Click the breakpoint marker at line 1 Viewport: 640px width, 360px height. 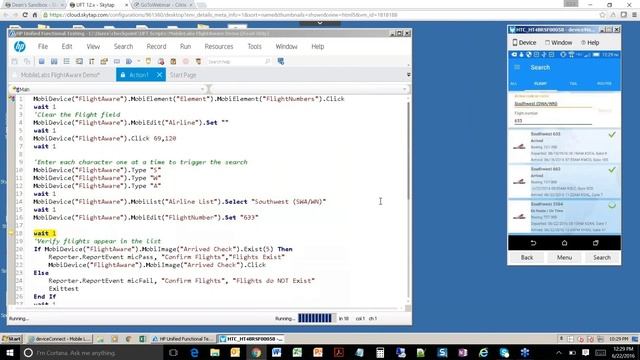pos(12,99)
